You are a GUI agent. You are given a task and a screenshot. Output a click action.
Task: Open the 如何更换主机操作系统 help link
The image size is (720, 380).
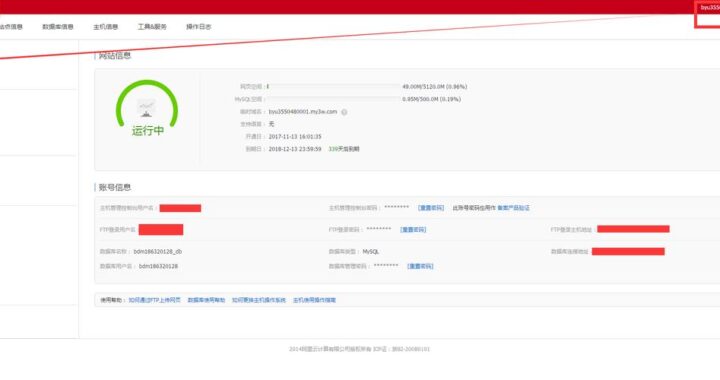click(259, 300)
